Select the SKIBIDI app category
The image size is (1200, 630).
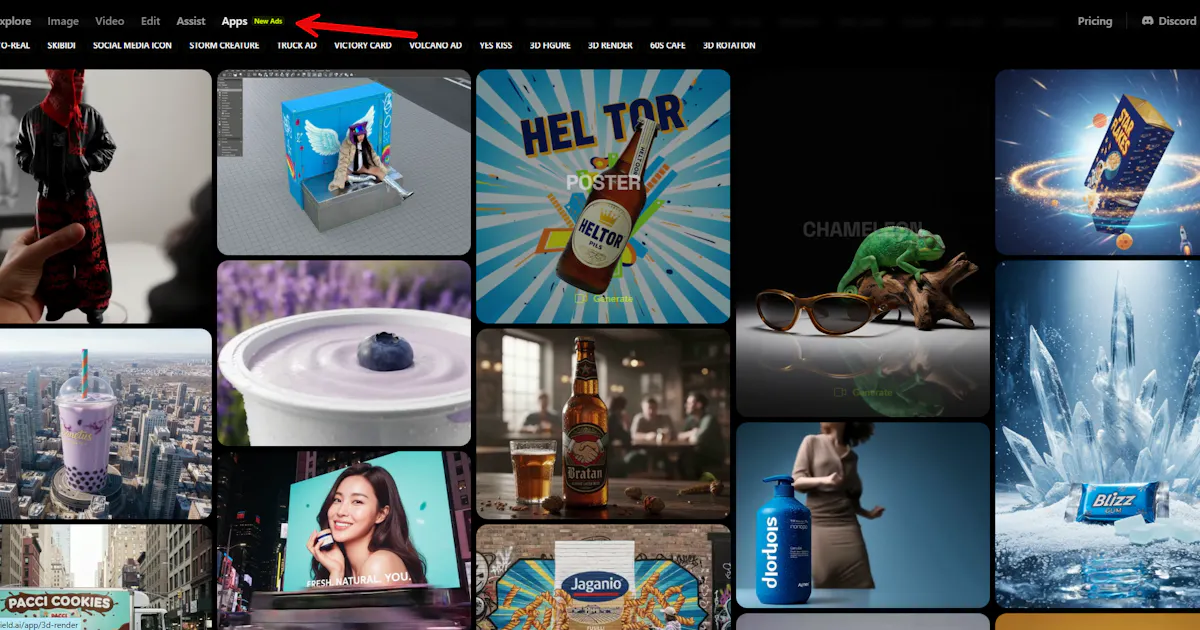click(x=63, y=45)
